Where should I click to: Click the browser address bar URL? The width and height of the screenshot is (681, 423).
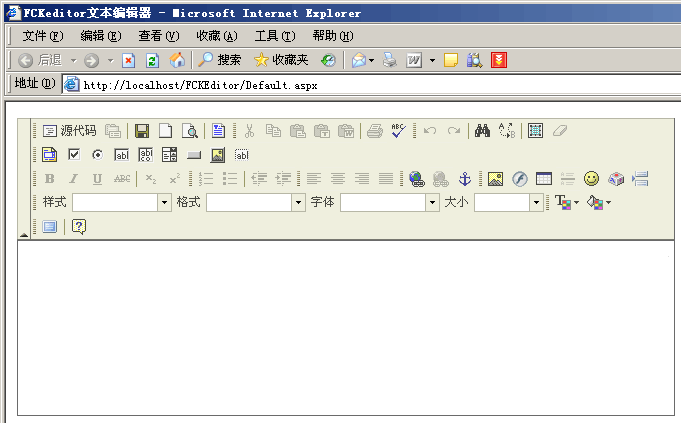pyautogui.click(x=200, y=85)
